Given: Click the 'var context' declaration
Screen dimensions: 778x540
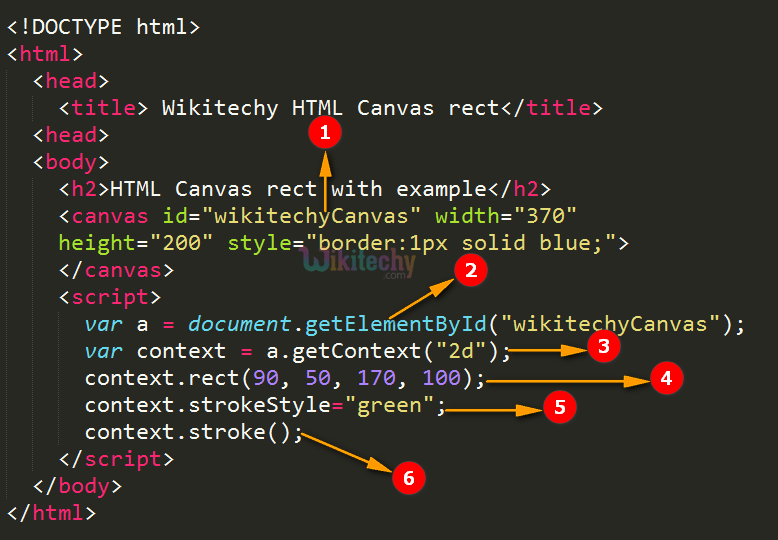Looking at the screenshot, I should [155, 351].
